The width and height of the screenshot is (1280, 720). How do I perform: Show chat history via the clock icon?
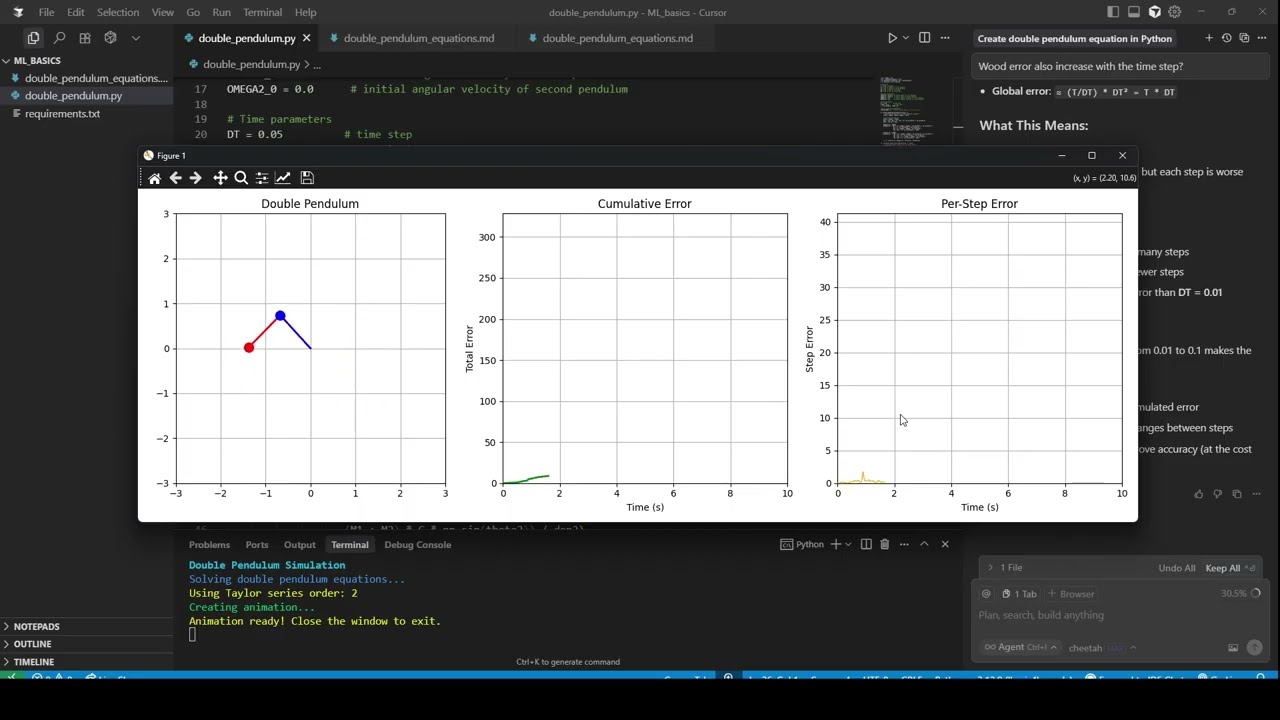click(1226, 38)
